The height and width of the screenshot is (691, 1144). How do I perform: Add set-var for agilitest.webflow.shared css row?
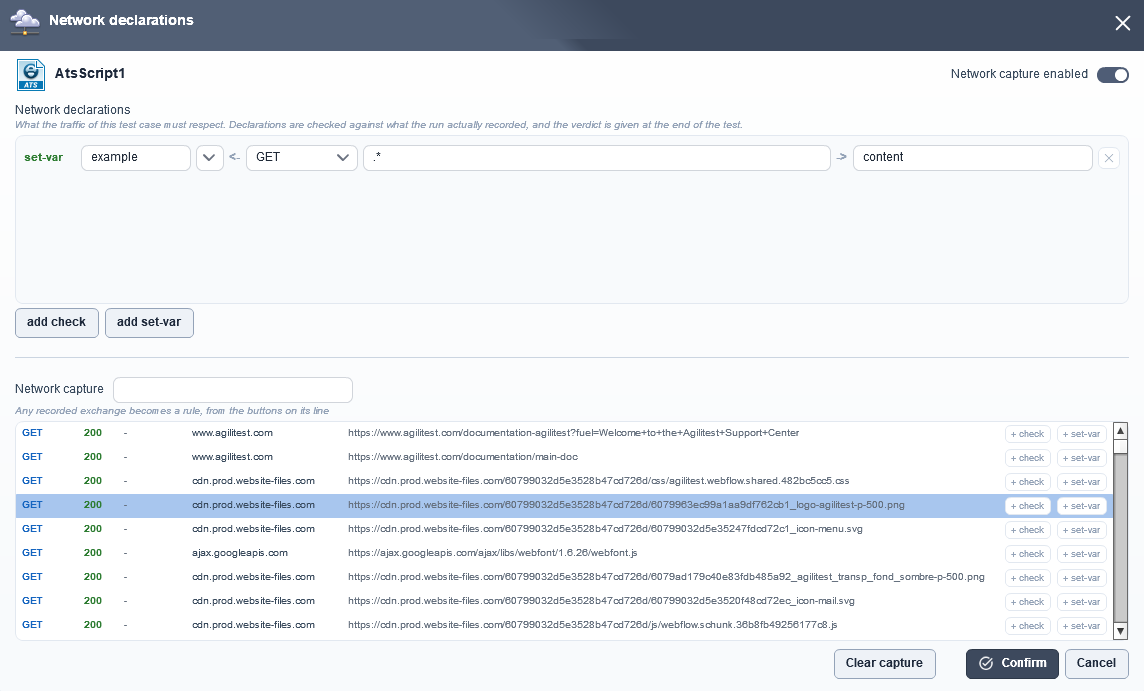tap(1081, 482)
